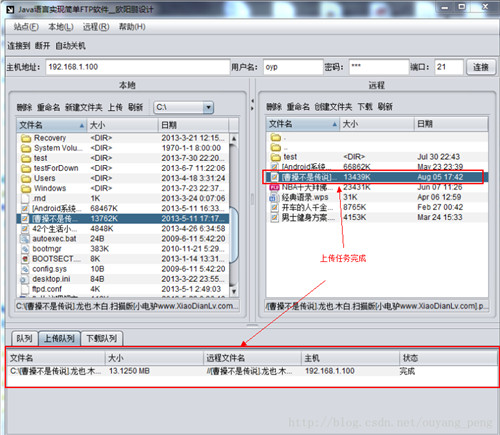The height and width of the screenshot is (435, 500).
Task: Click the 经典语录.wps document icon
Action: point(274,197)
